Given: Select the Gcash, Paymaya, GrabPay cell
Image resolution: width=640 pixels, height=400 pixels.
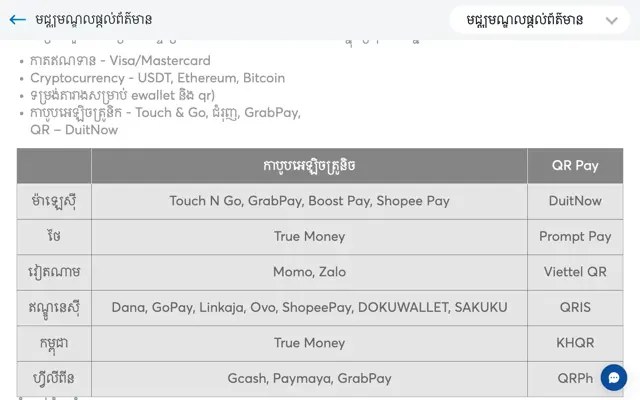Looking at the screenshot, I should 309,378.
